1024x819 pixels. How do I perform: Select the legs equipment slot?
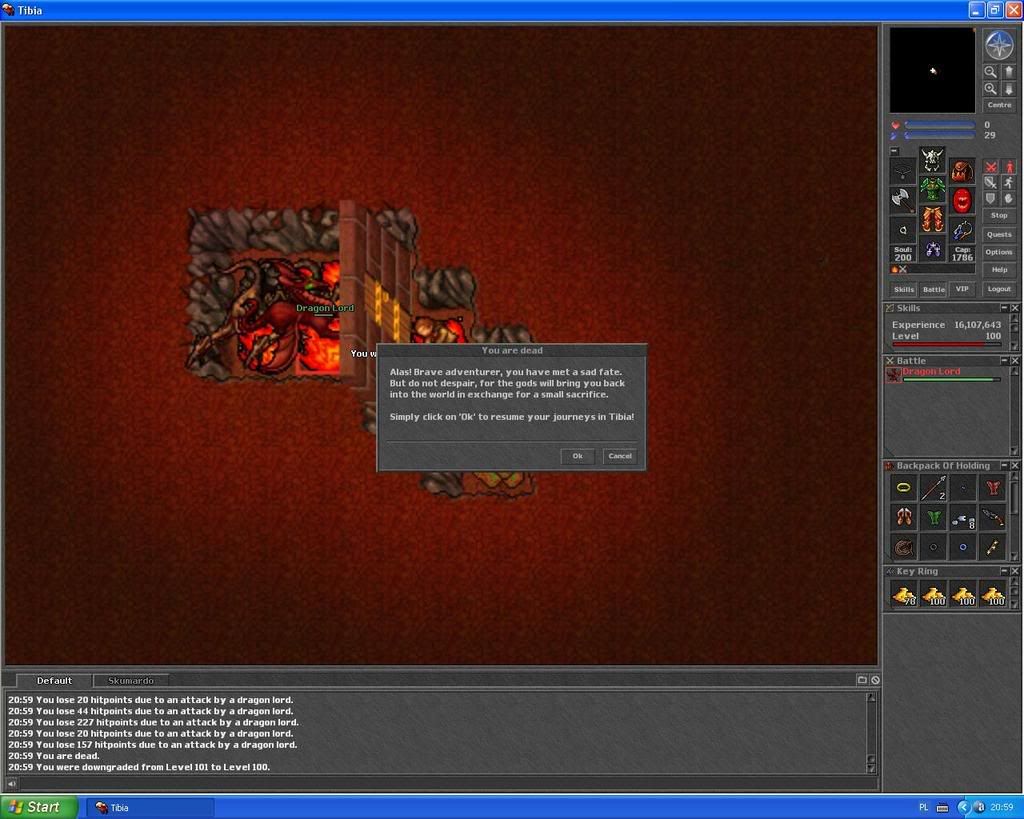(933, 219)
